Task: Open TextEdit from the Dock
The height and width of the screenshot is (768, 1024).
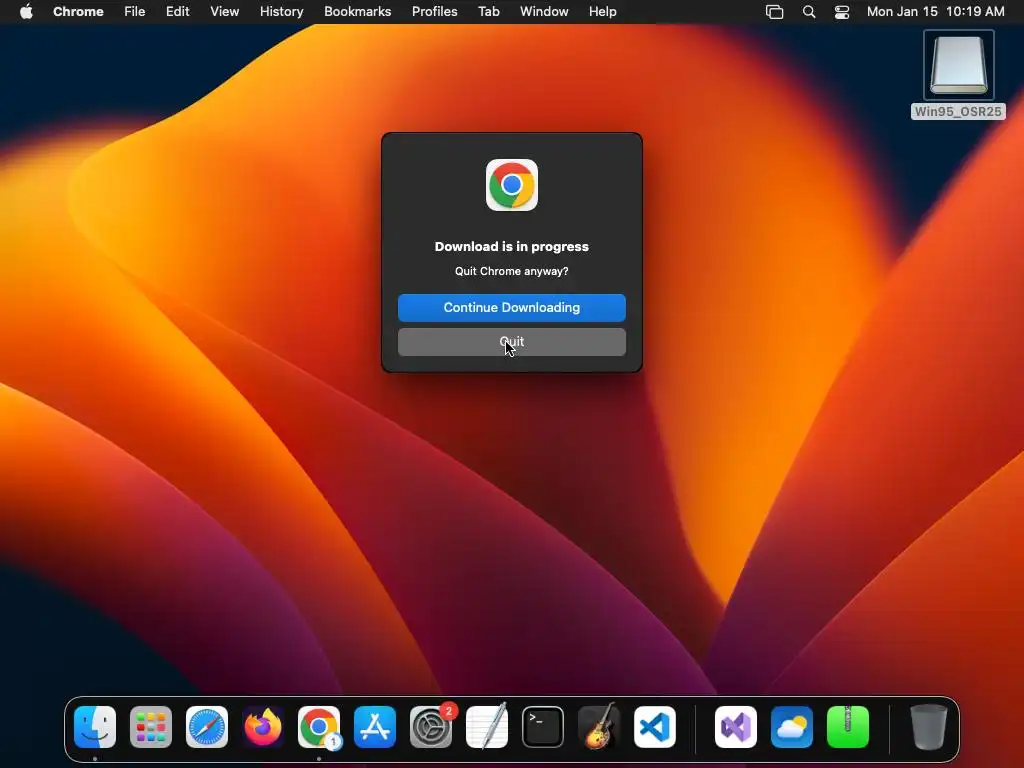Action: pos(487,727)
